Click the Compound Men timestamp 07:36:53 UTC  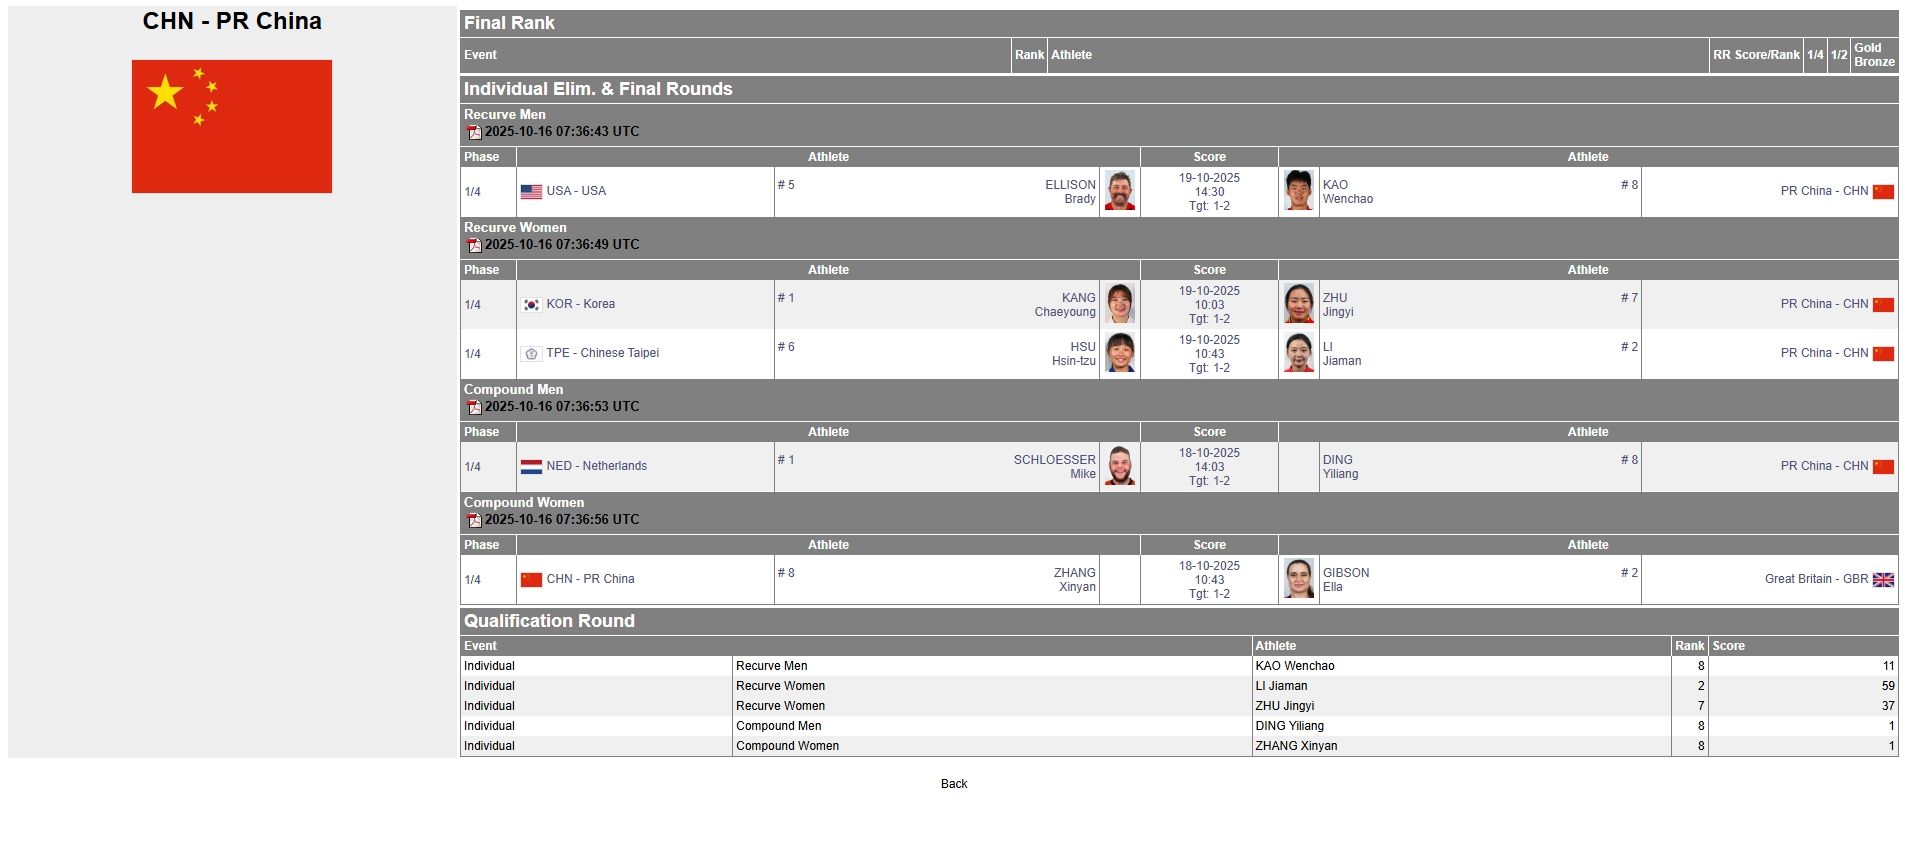tap(562, 407)
